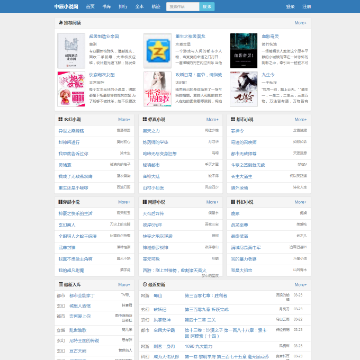Open the 全本 completed-books nav item
Image resolution: width=360 pixels, height=360 pixels.
coord(139,7)
